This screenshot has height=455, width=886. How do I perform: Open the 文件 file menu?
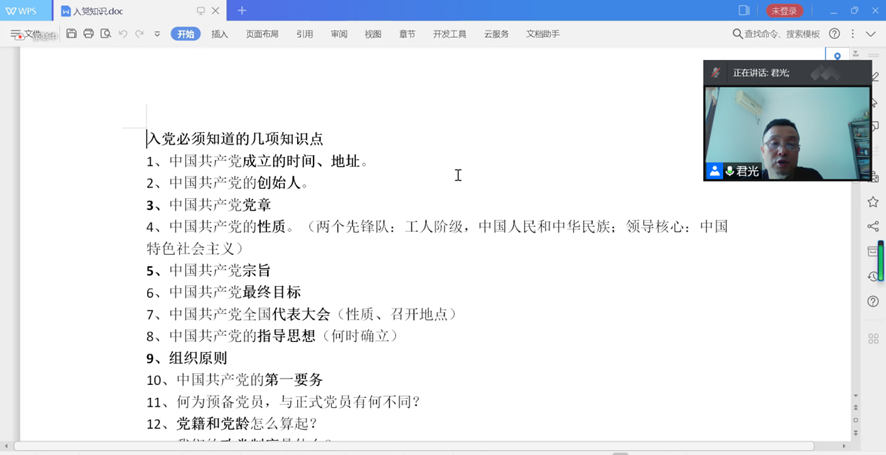[27, 34]
